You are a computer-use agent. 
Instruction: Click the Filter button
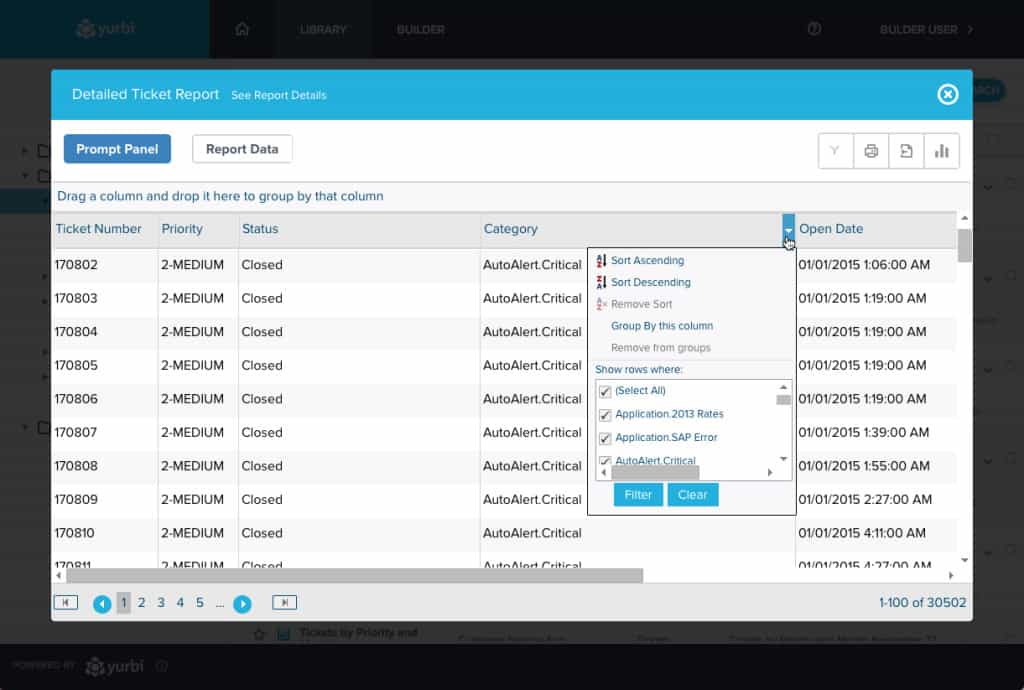point(637,494)
